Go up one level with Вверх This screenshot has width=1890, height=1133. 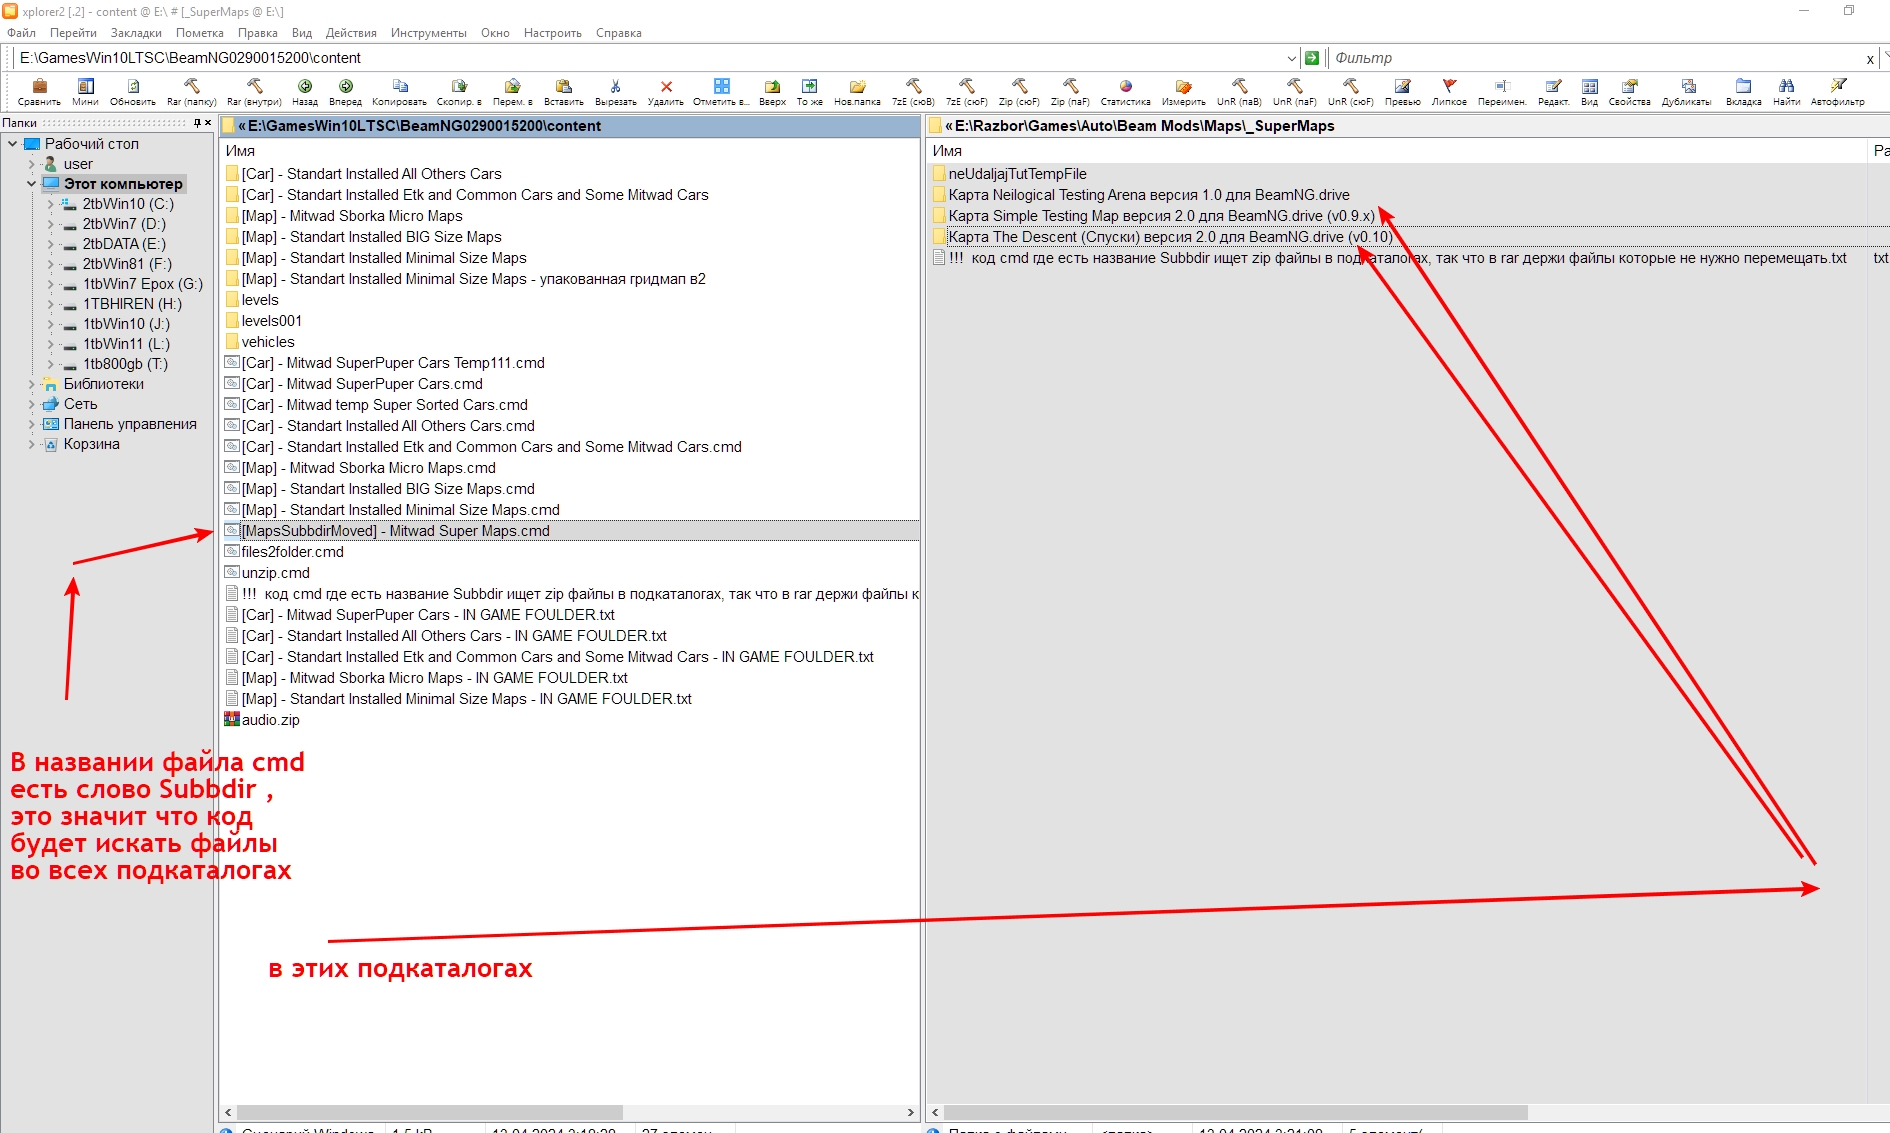tap(773, 91)
